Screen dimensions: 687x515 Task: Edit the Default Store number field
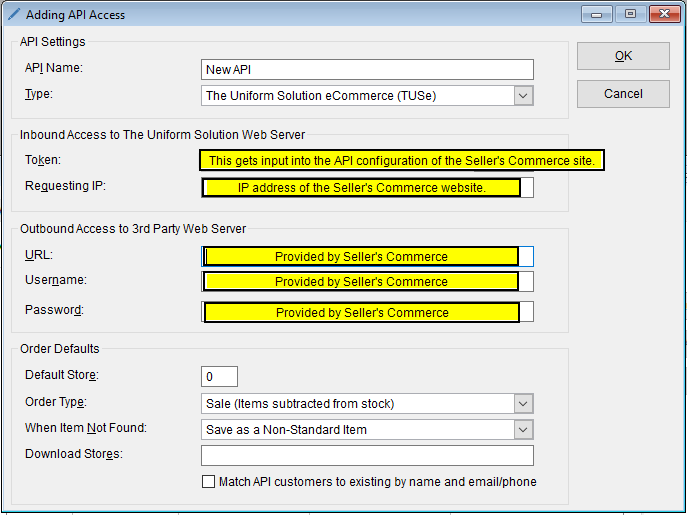pos(220,376)
